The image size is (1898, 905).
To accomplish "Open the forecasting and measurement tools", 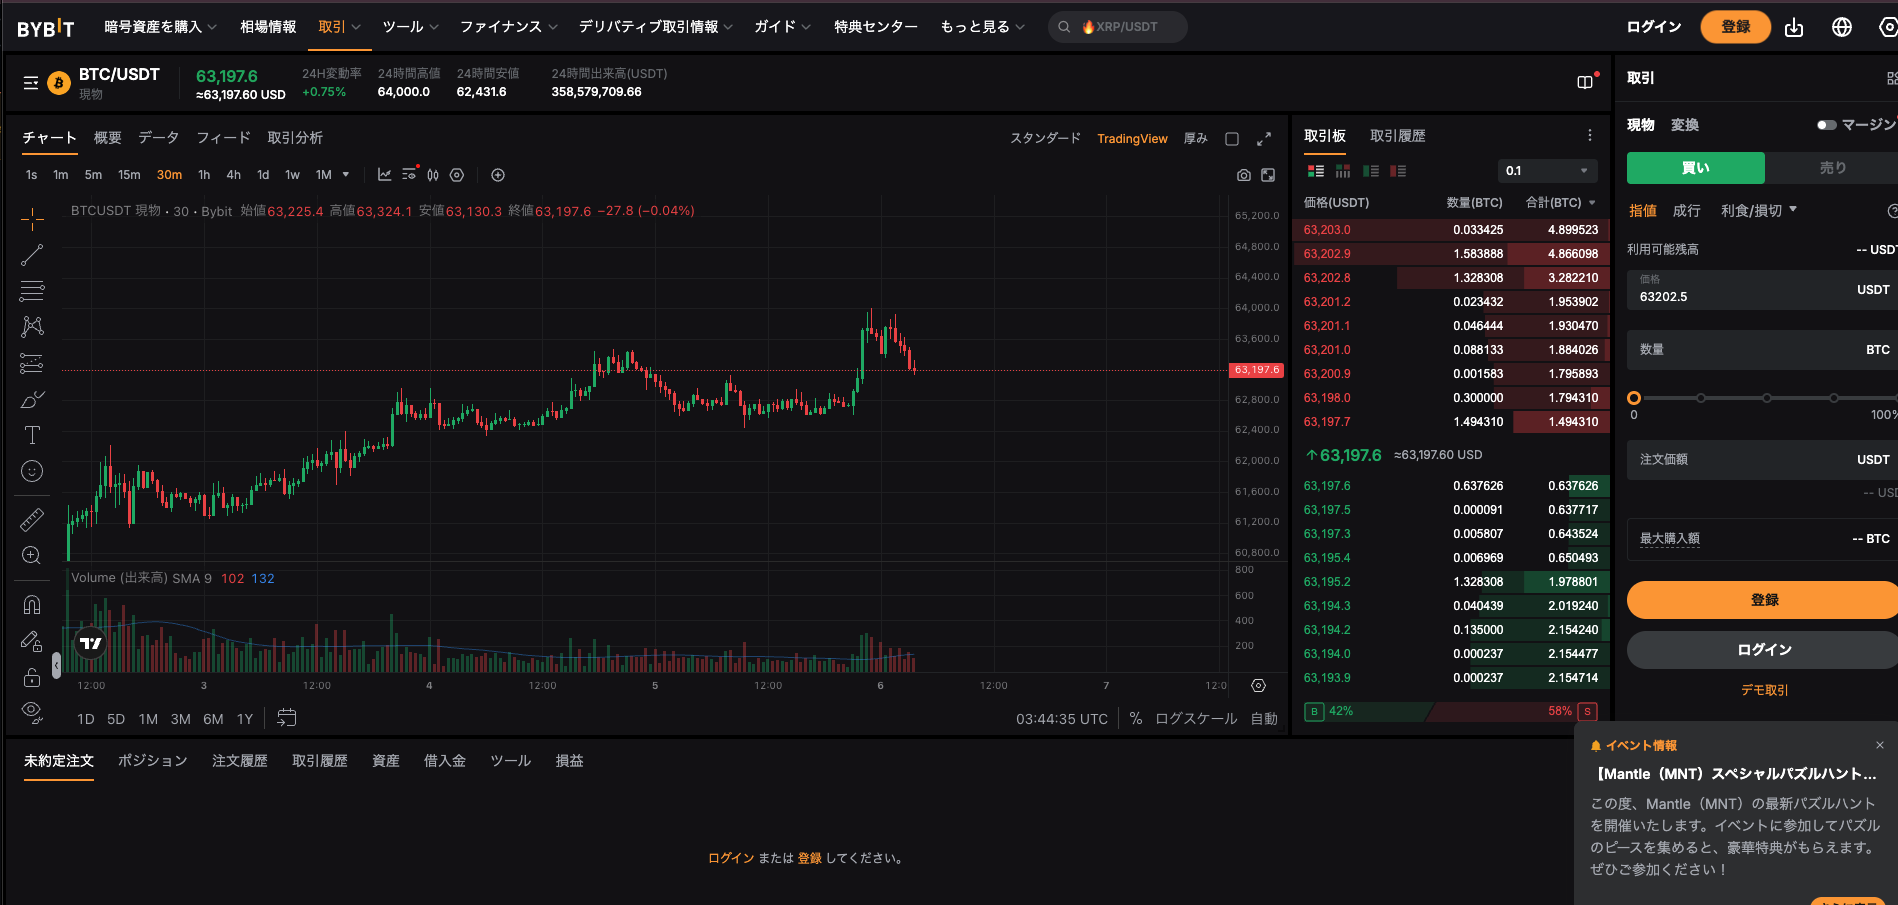I will click(32, 363).
